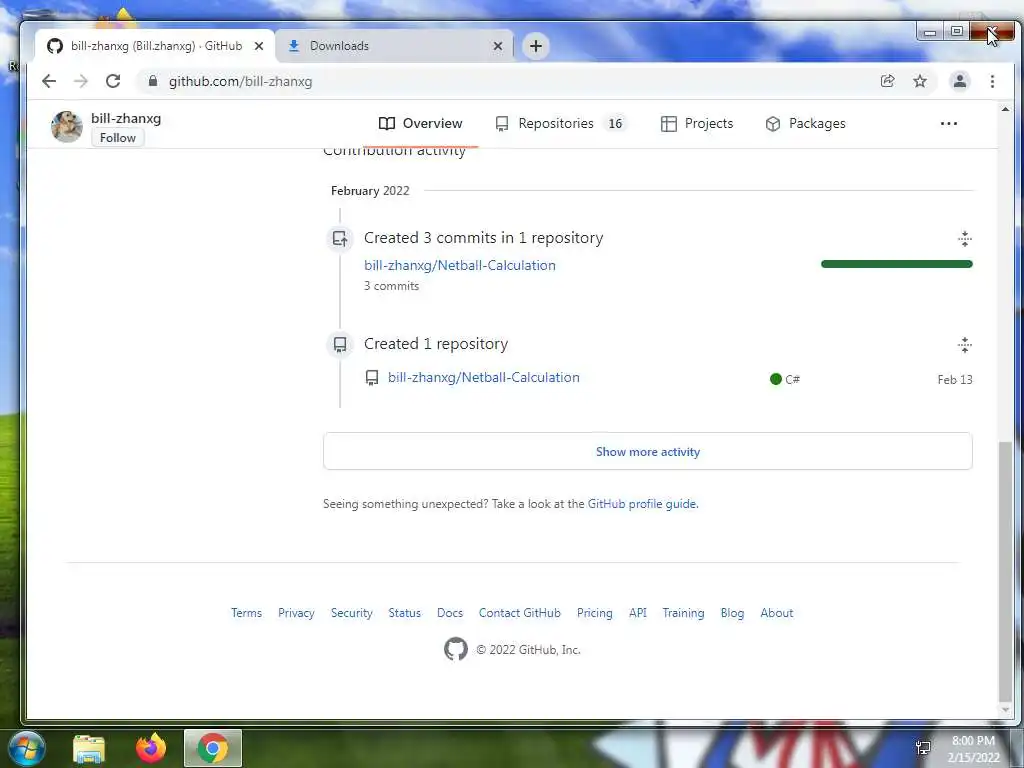
Task: Open the Pricing footer link
Action: pyautogui.click(x=594, y=613)
